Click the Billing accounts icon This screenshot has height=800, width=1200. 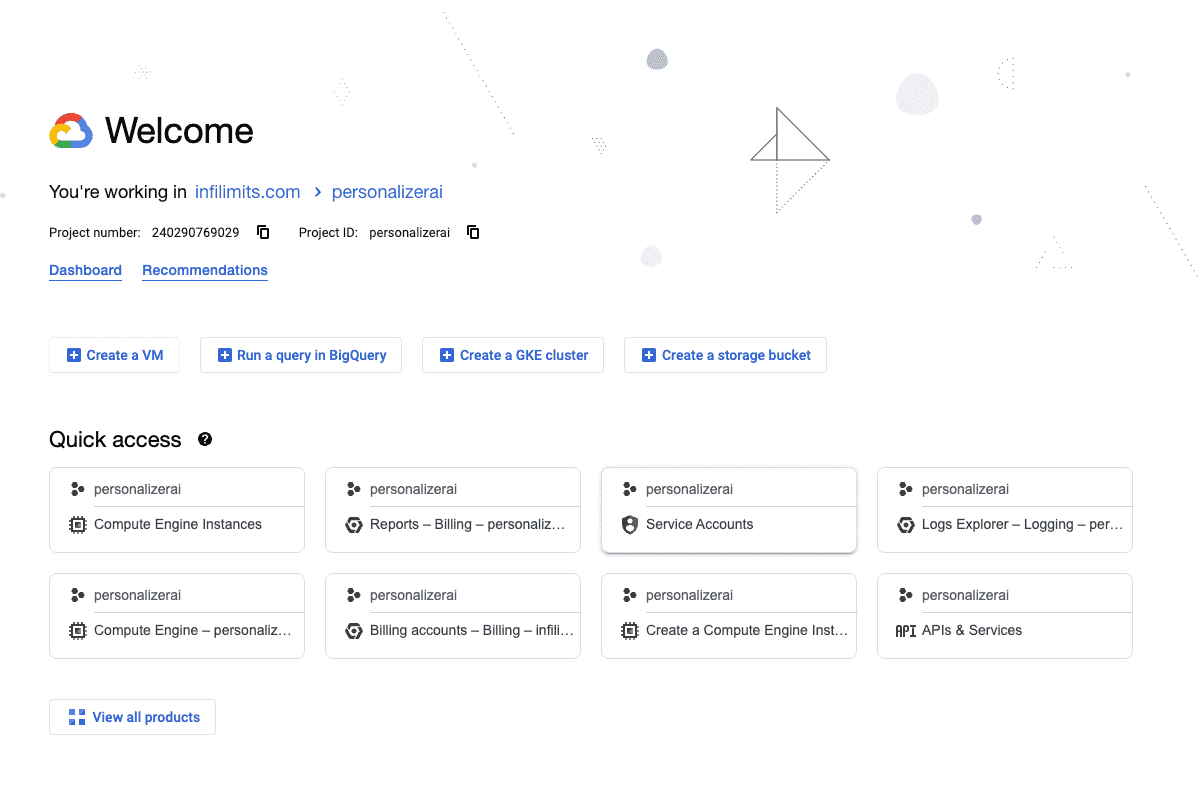(353, 630)
